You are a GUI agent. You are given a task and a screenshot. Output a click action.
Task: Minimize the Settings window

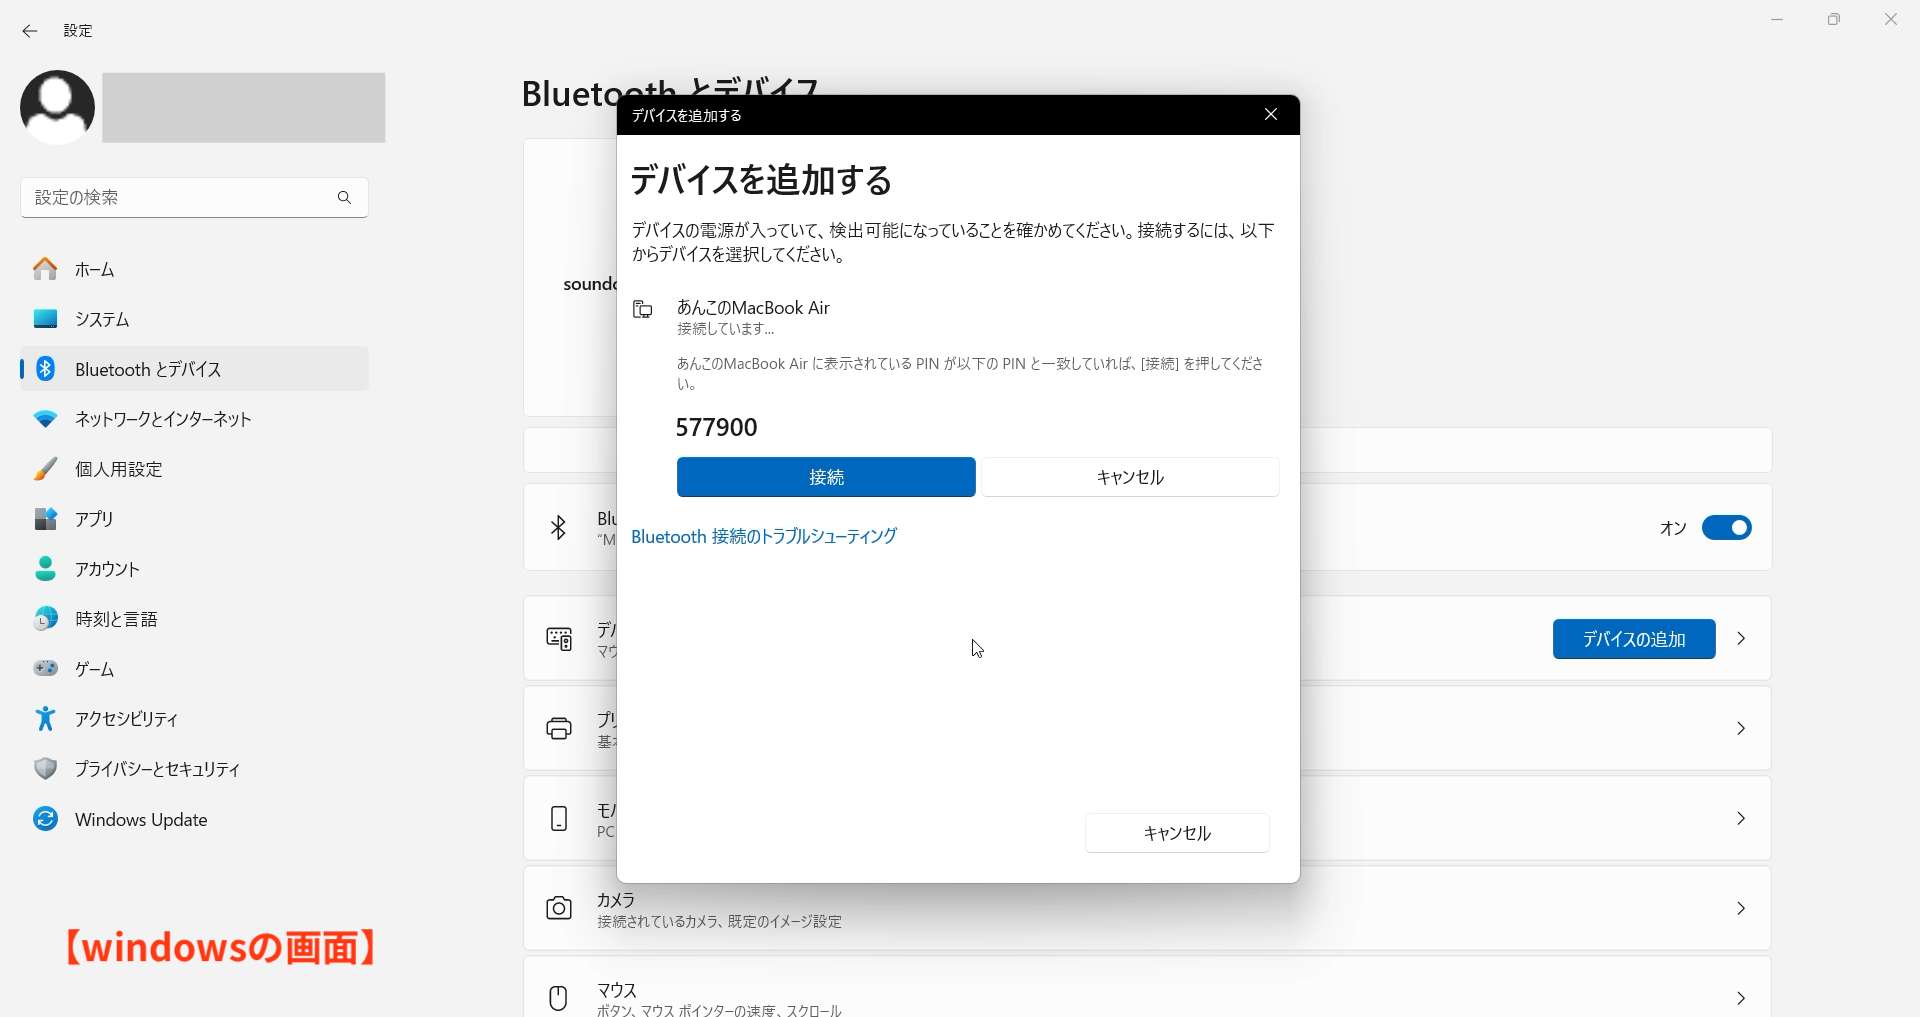tap(1777, 20)
